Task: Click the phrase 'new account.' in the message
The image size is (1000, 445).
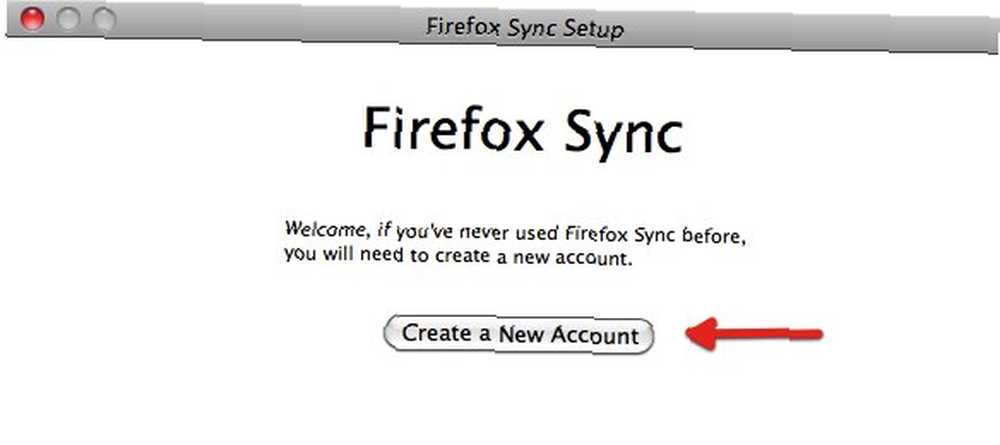Action: coord(577,260)
